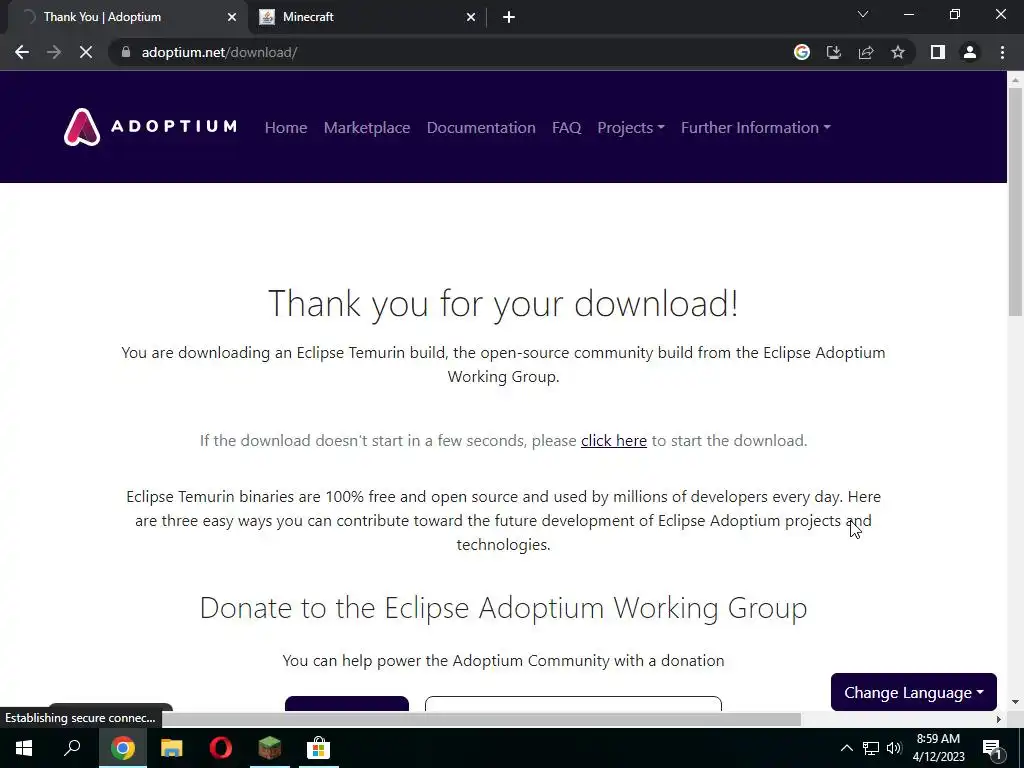Show hidden system tray icons

(846, 748)
